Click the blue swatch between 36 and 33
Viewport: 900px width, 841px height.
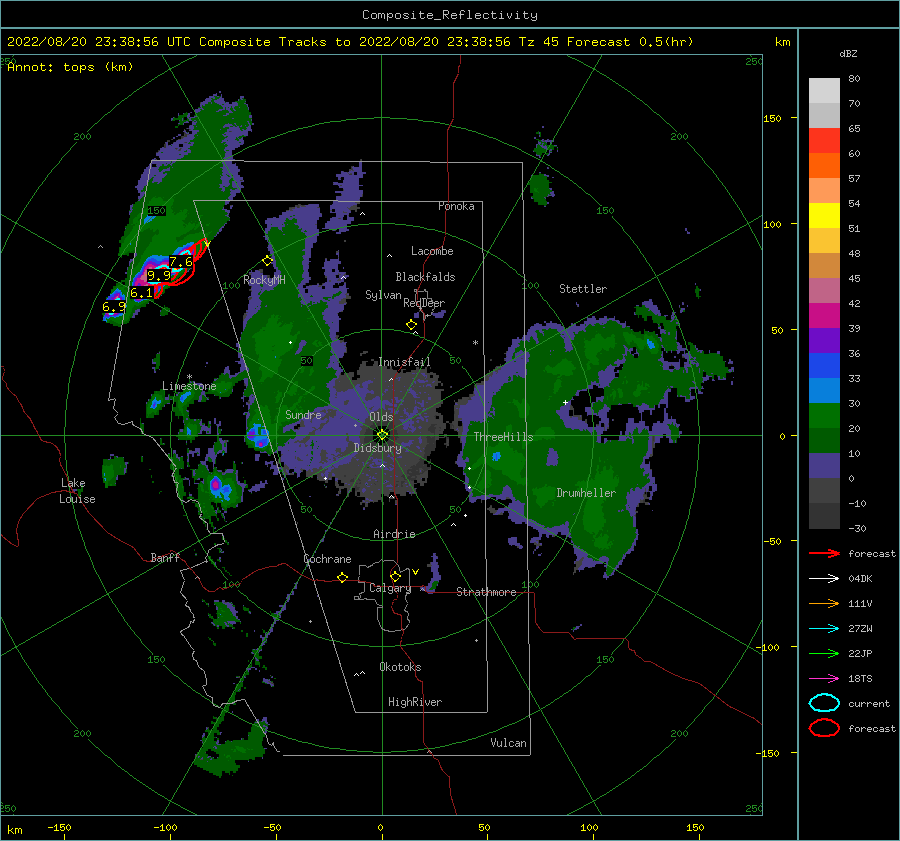click(x=824, y=366)
